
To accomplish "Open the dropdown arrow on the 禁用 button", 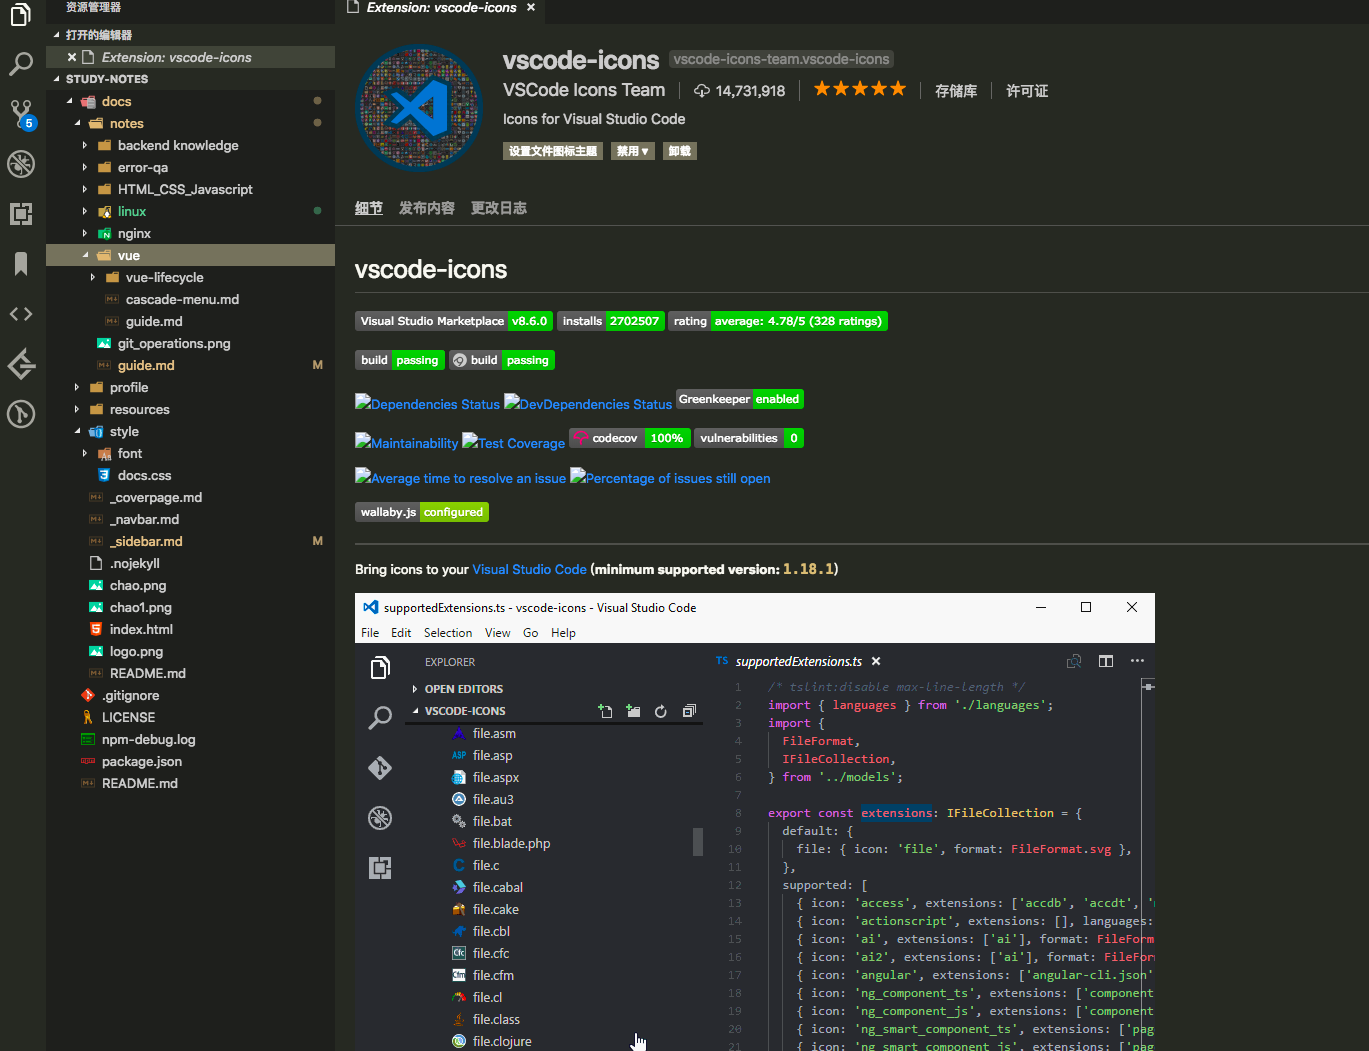I will tap(645, 150).
